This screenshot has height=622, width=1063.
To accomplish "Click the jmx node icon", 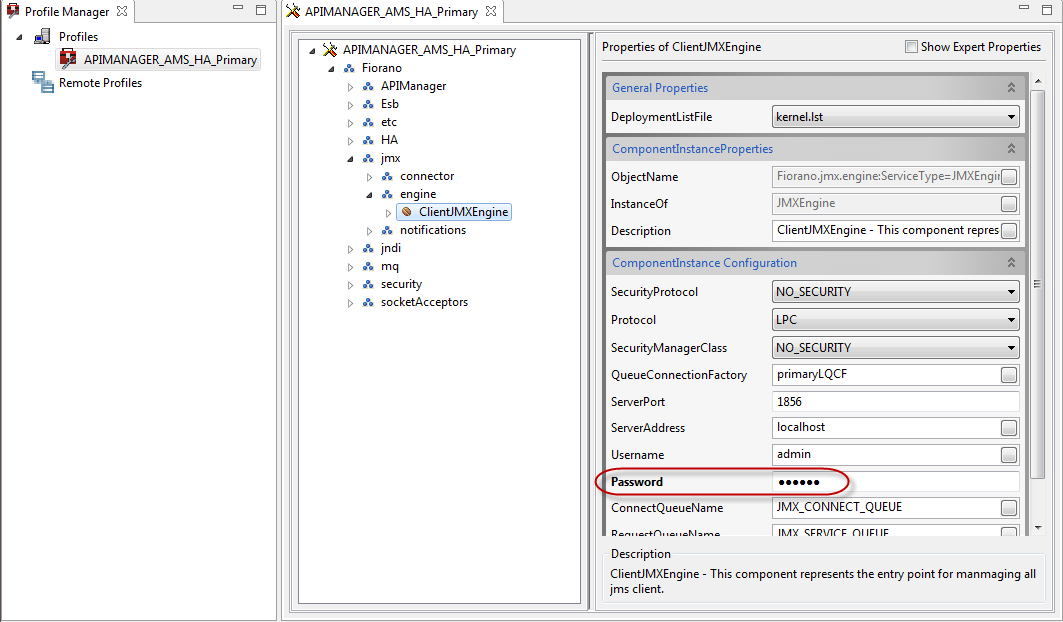I will click(368, 158).
